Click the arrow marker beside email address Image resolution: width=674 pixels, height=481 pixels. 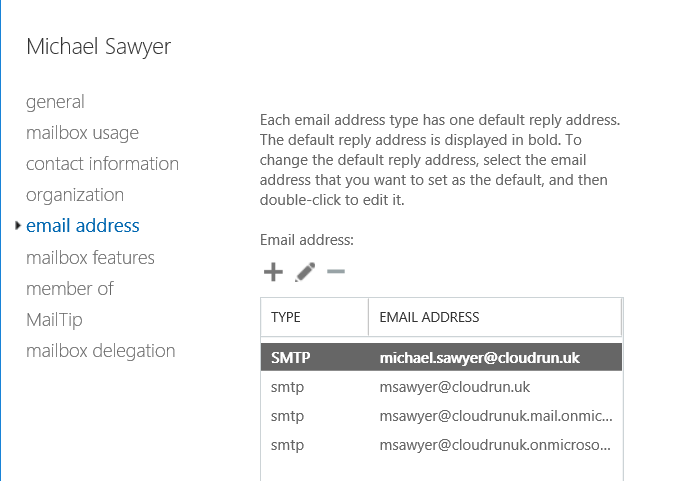coord(18,225)
